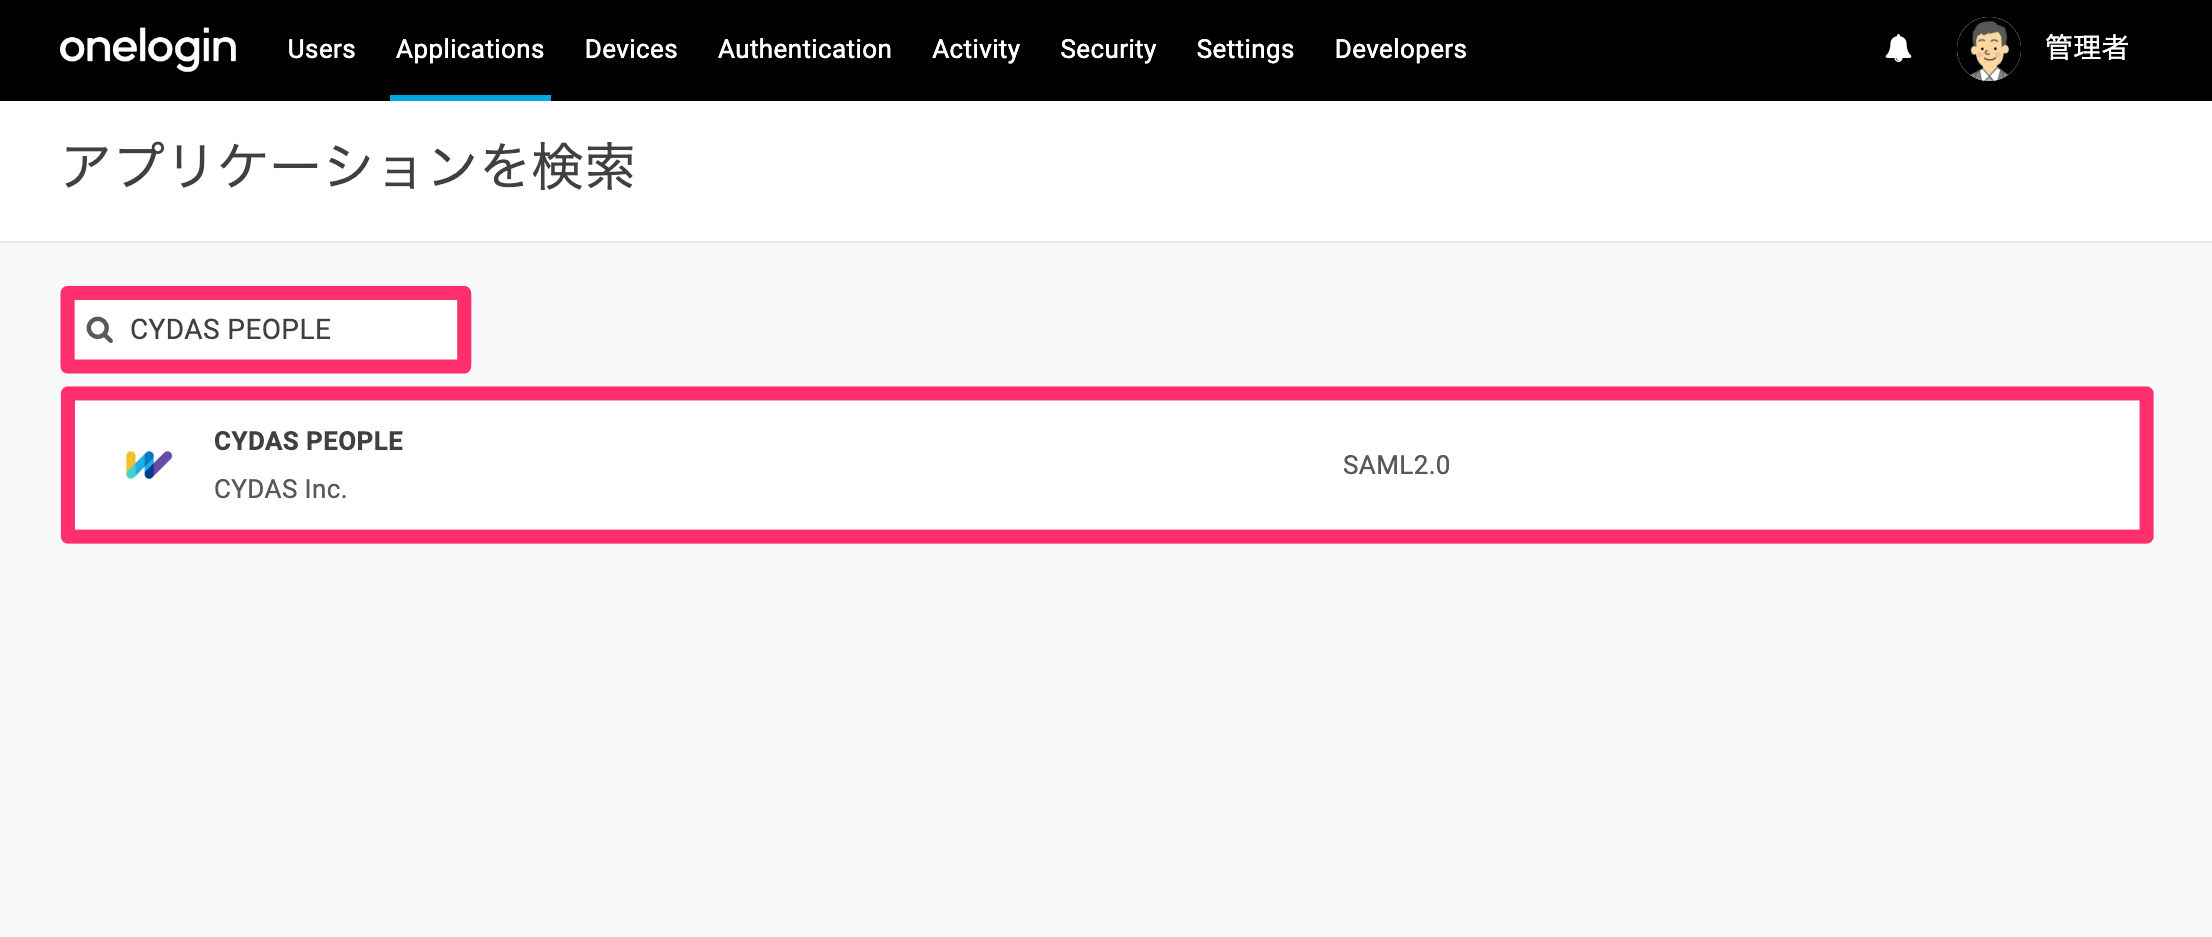Click the administrator avatar picture
The height and width of the screenshot is (937, 2212).
(1988, 48)
